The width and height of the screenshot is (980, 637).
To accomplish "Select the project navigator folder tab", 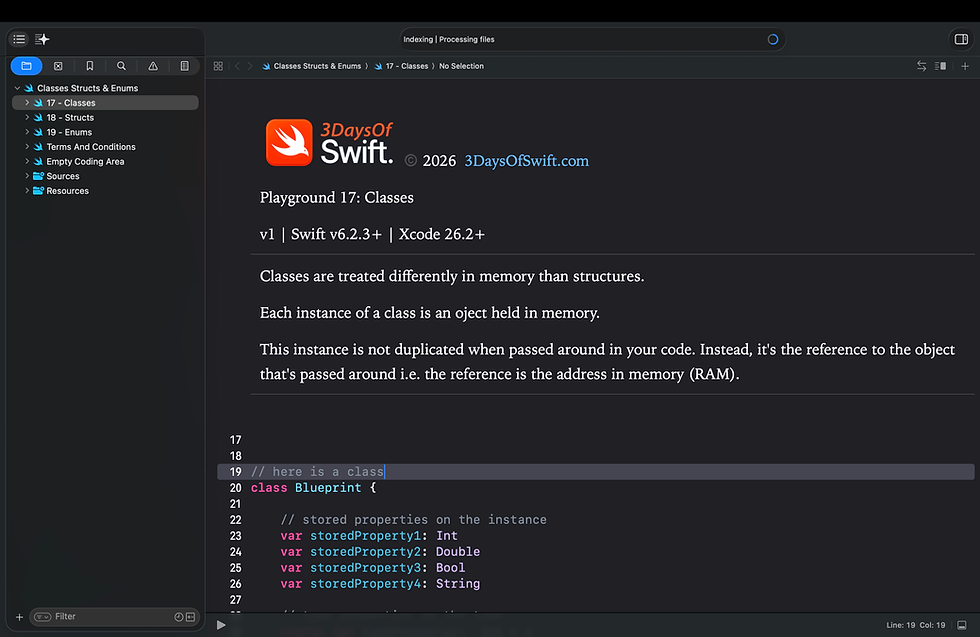I will pos(26,66).
